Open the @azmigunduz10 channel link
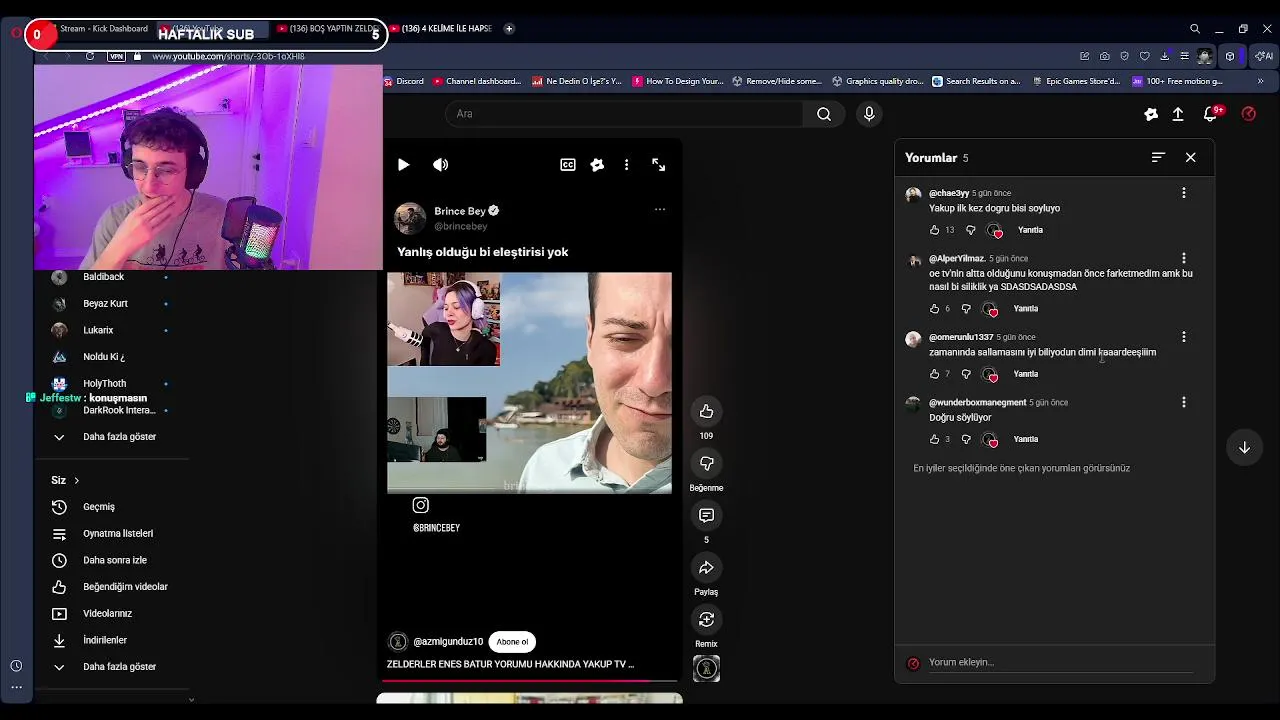 click(x=448, y=642)
